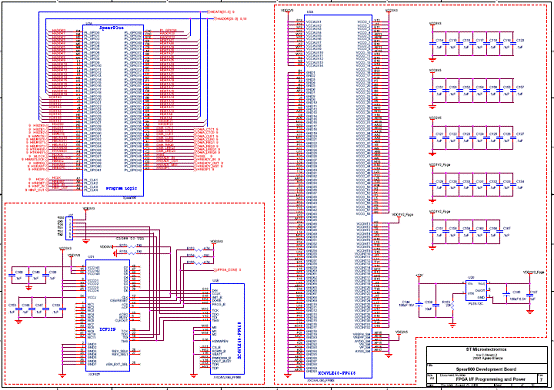Click the FPGA_DONE net label

(227, 270)
